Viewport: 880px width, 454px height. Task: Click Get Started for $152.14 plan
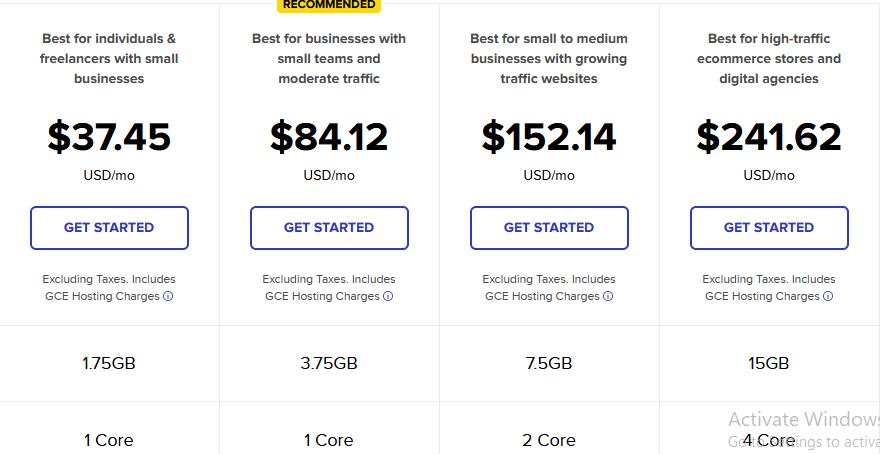click(549, 228)
